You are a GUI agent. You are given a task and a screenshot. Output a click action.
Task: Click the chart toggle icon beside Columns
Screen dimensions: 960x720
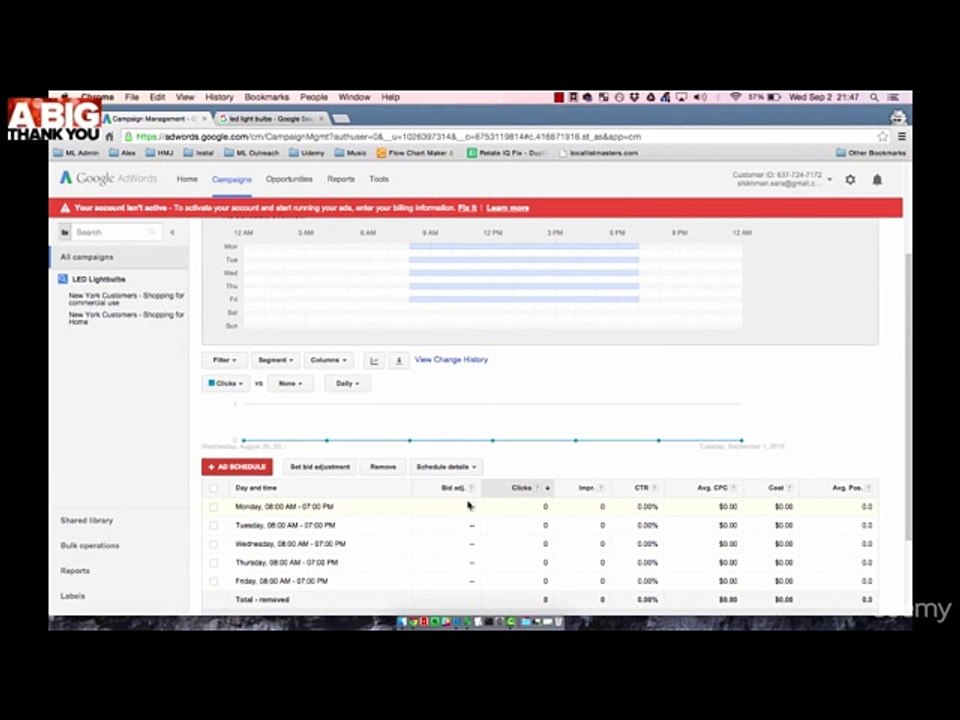click(x=374, y=360)
